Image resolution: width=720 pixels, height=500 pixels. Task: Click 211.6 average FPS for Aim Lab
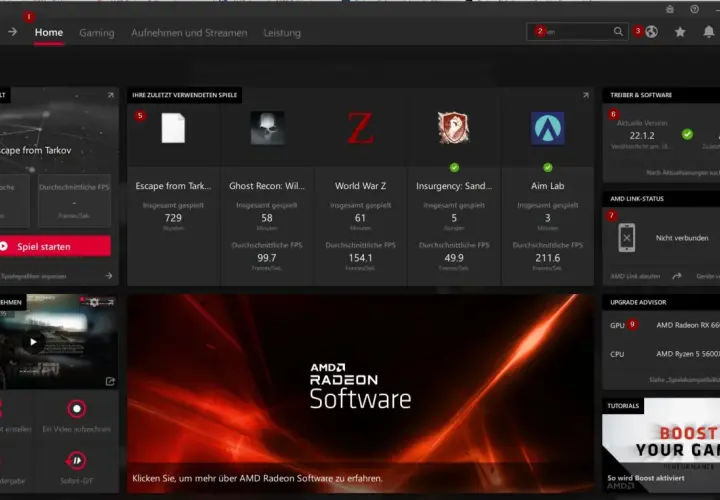click(547, 258)
